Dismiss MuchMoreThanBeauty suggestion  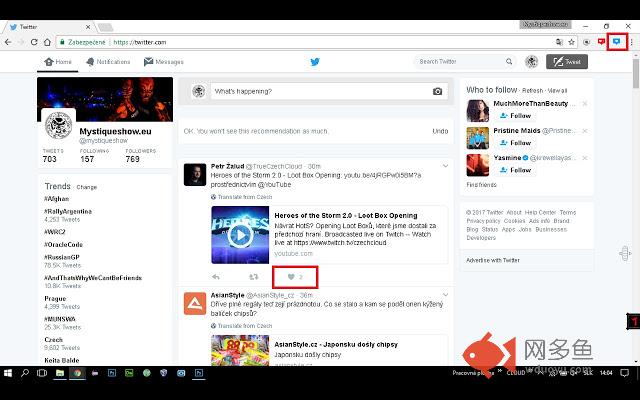pos(584,104)
